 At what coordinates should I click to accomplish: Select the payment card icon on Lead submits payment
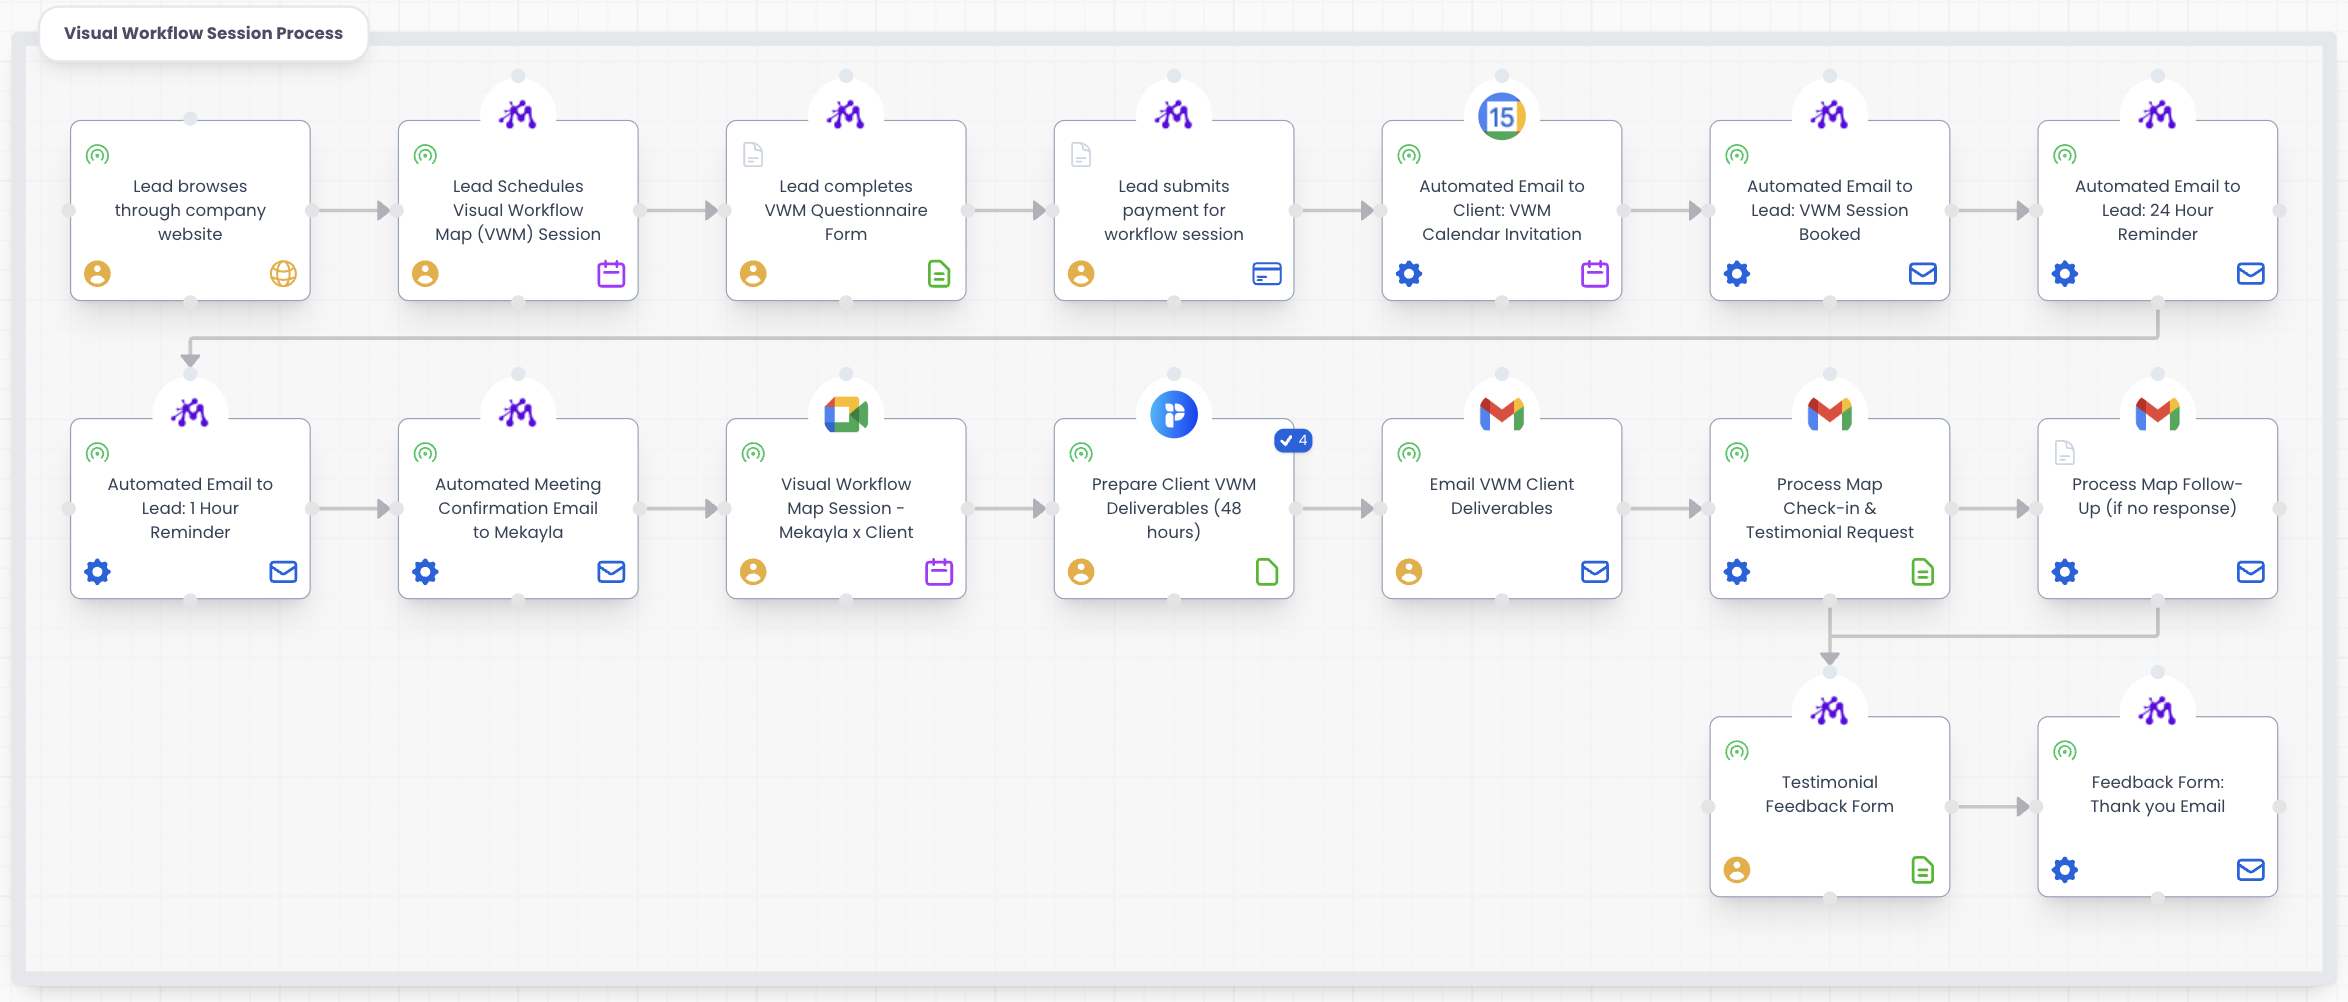1267,273
